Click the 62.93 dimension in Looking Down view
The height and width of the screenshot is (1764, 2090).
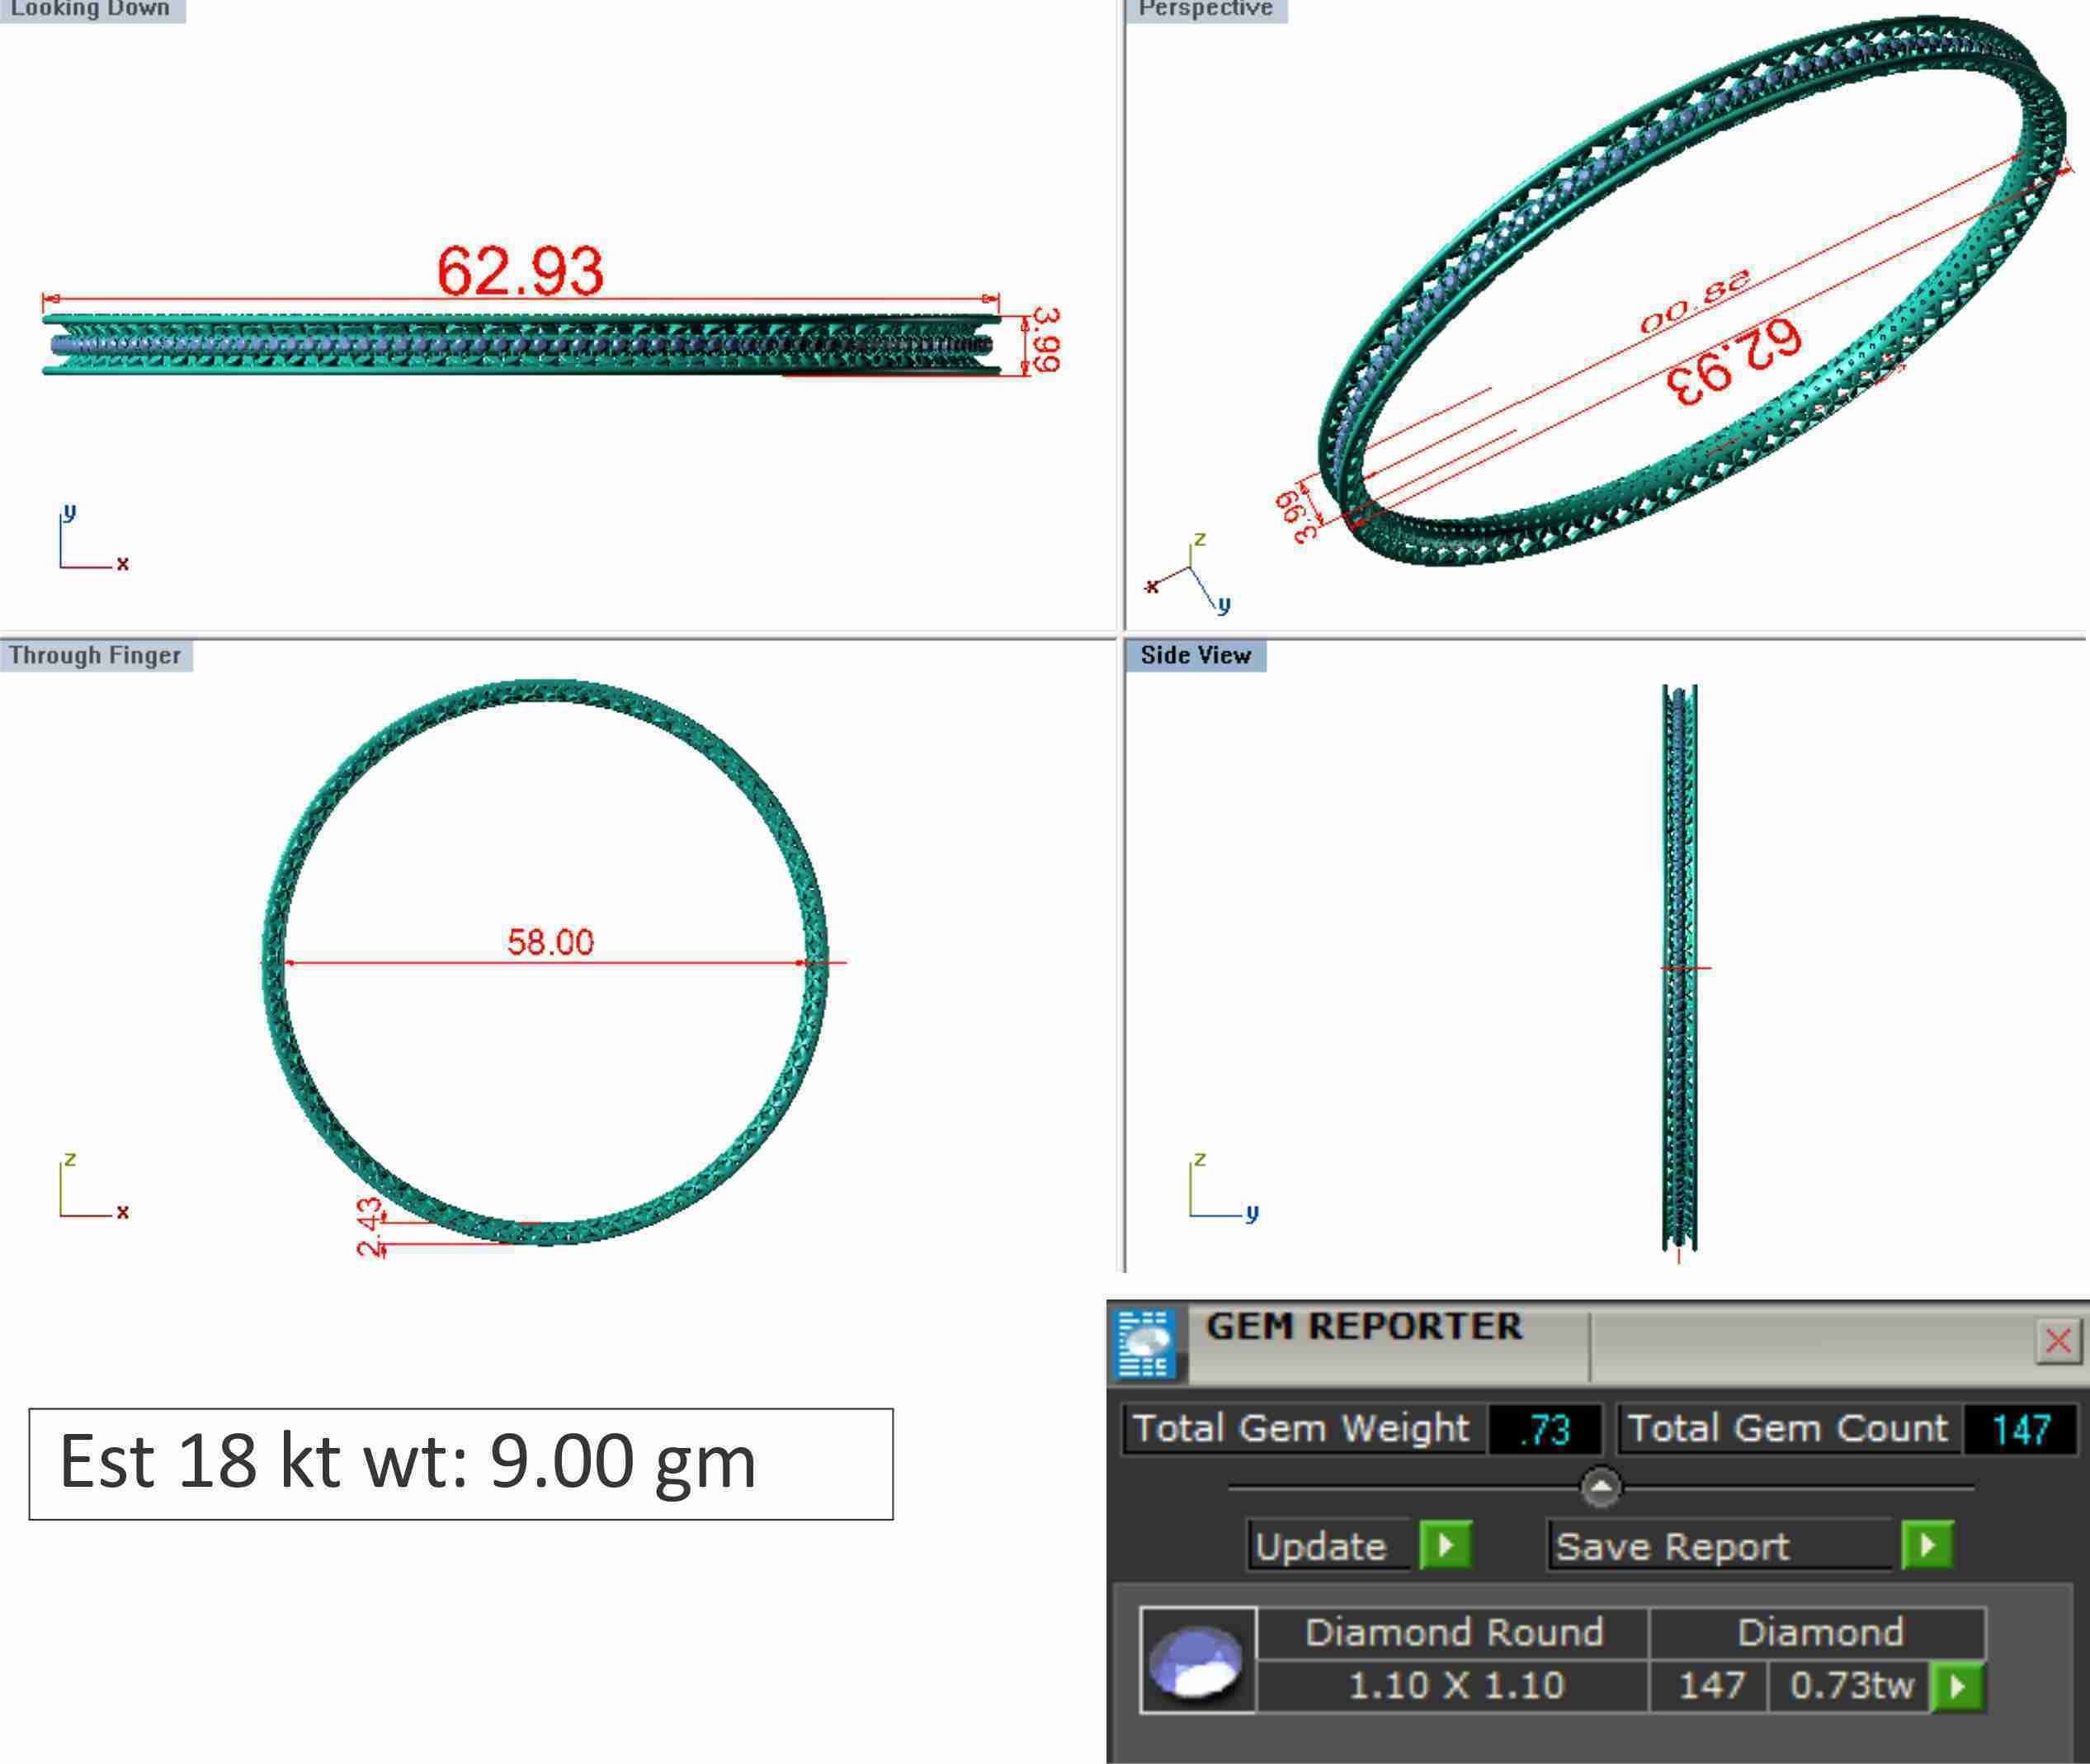click(x=520, y=270)
